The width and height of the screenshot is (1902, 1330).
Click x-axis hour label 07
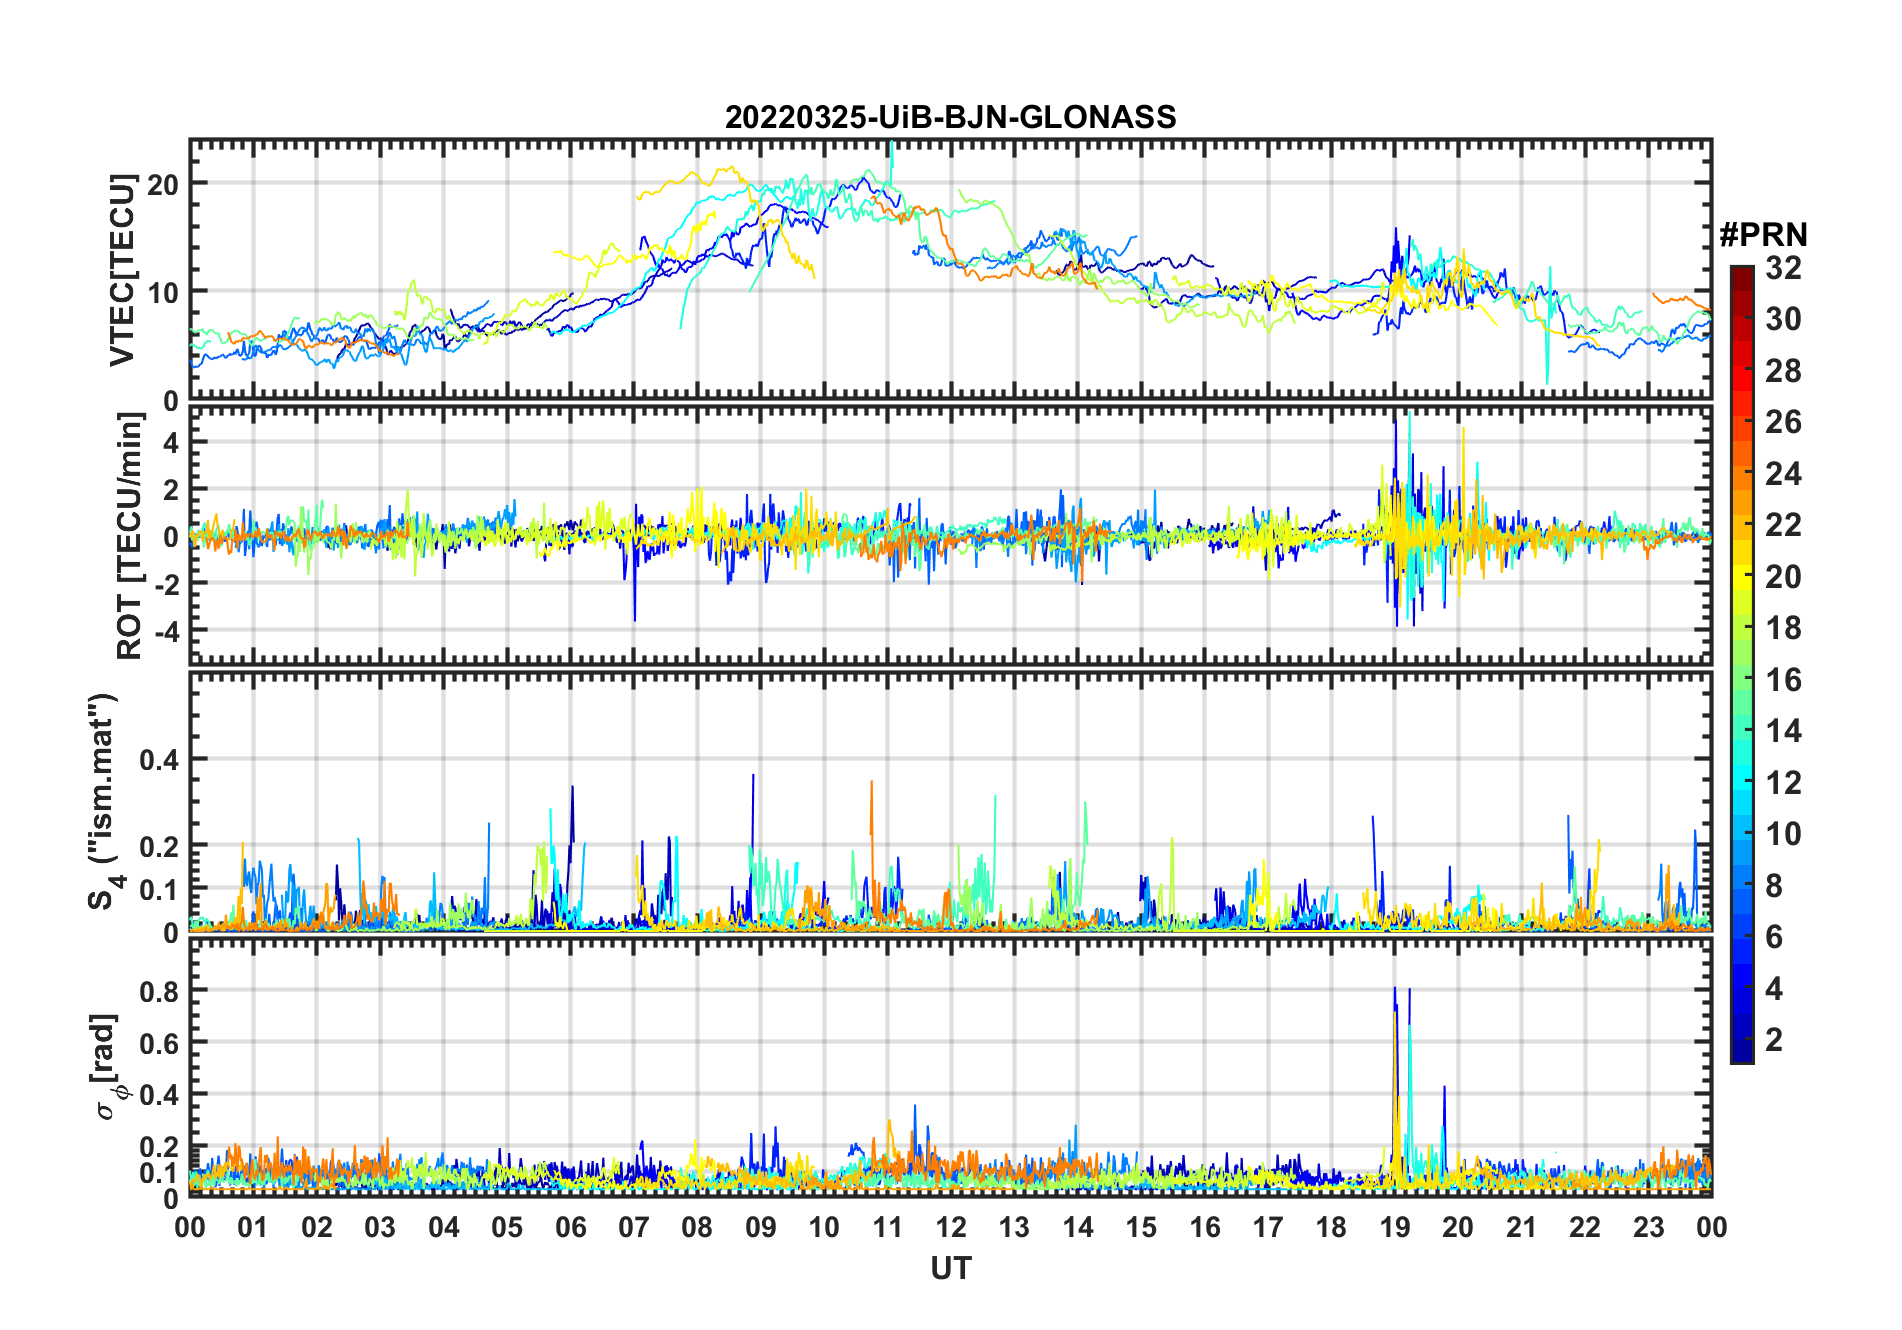(x=634, y=1227)
